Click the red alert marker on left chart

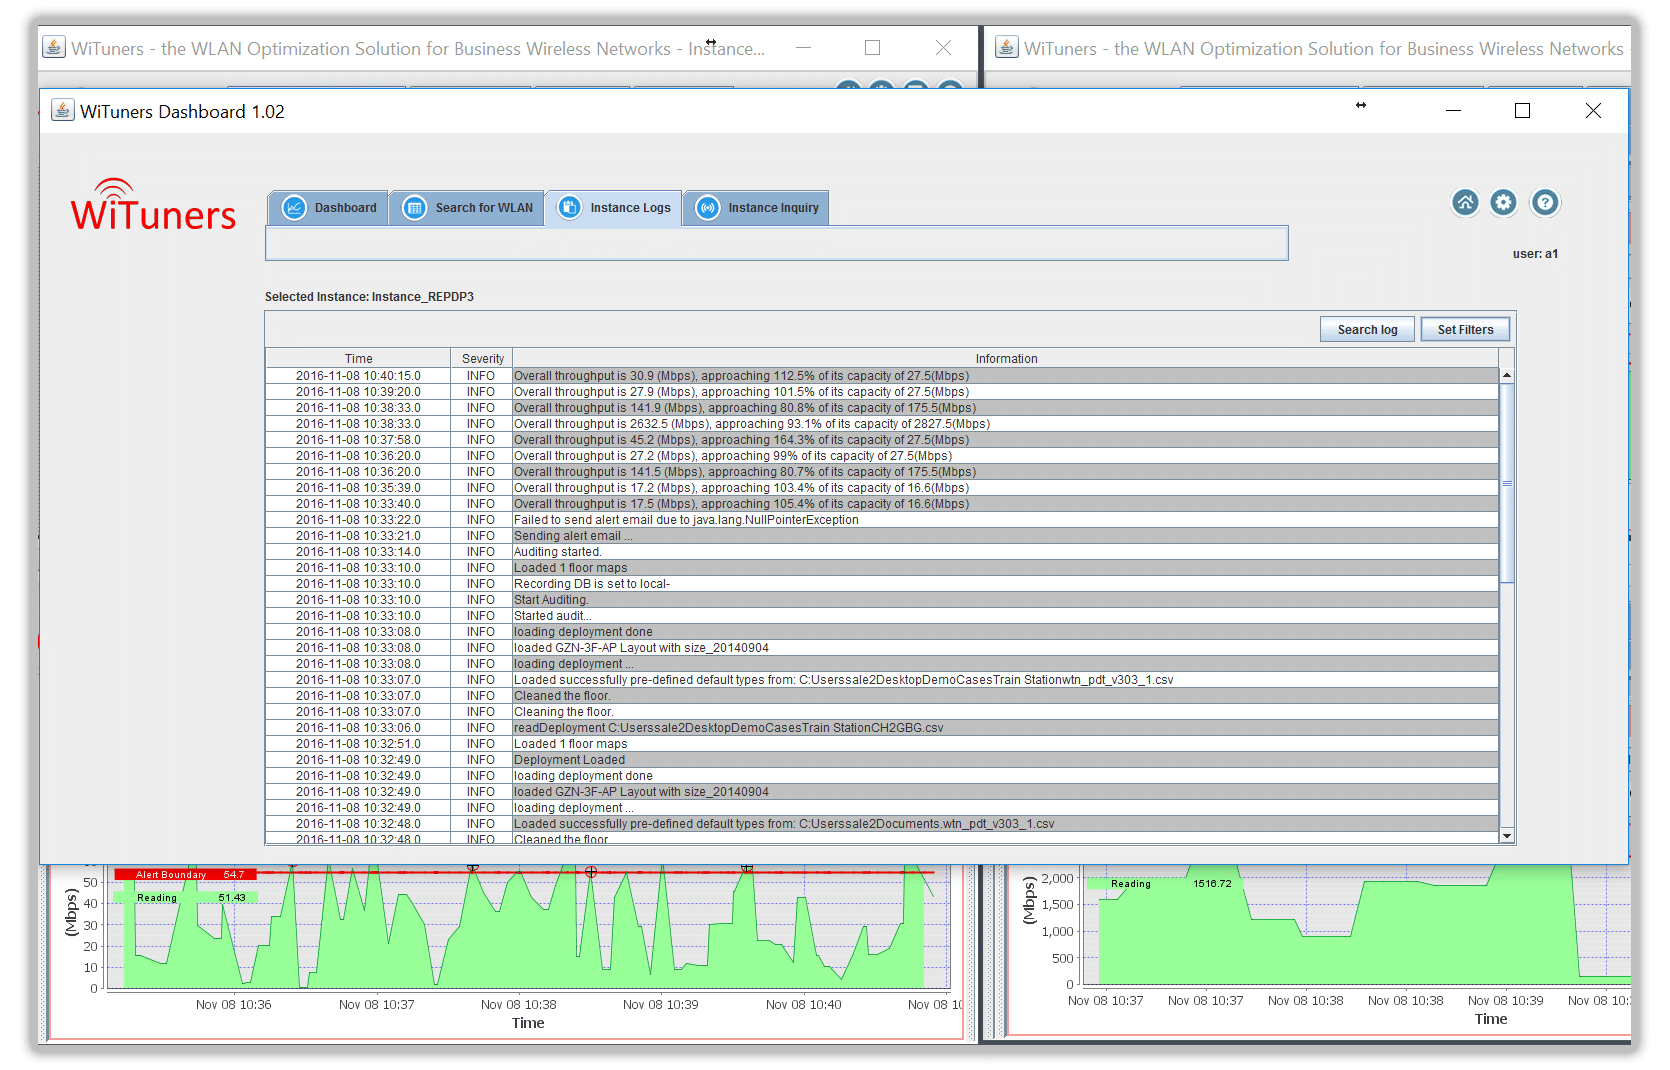[591, 872]
